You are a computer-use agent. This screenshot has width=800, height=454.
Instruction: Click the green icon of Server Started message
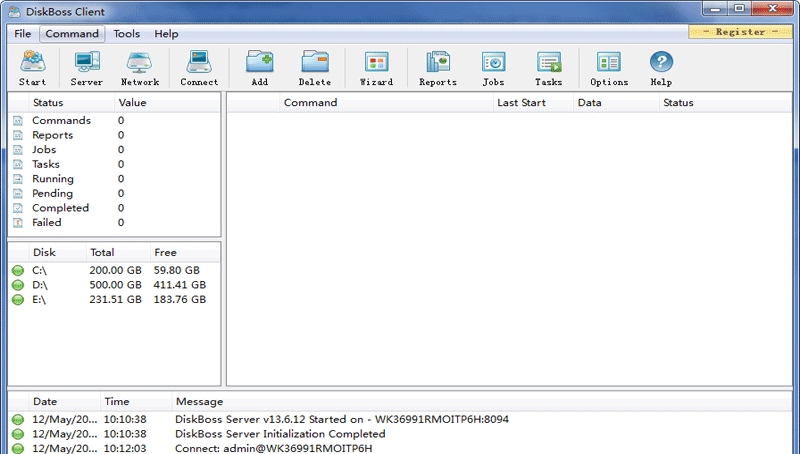click(x=18, y=420)
